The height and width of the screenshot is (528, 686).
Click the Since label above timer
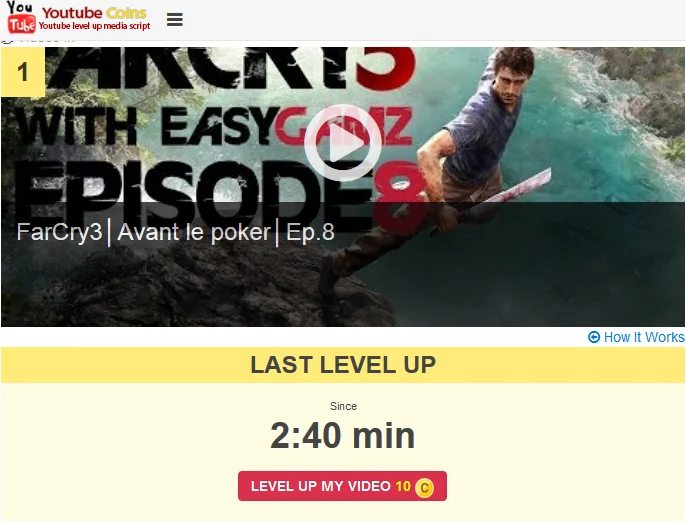[343, 406]
